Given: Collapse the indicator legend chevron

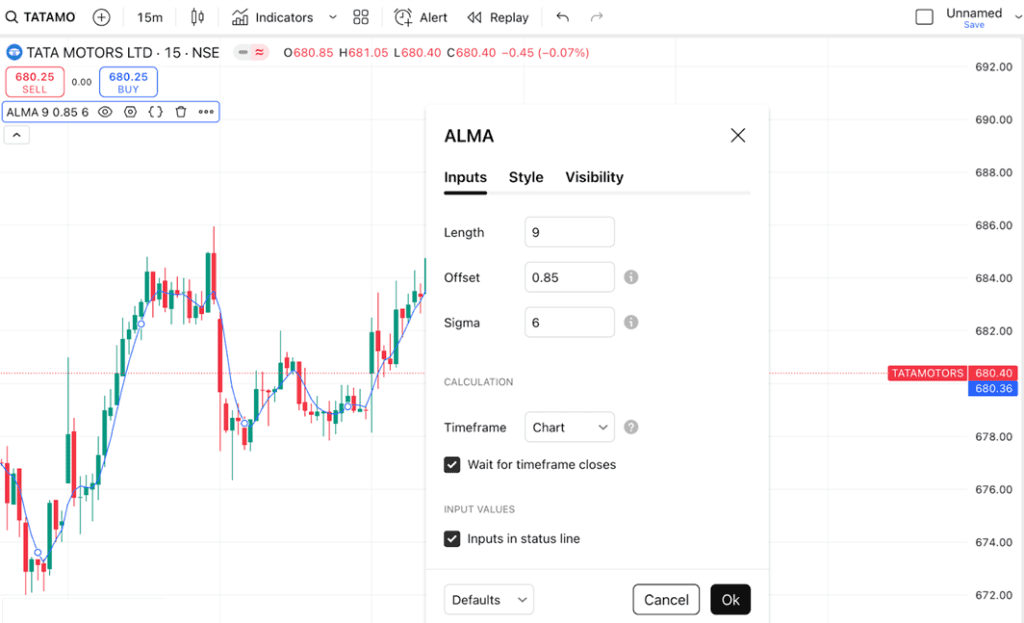Looking at the screenshot, I should pyautogui.click(x=17, y=135).
